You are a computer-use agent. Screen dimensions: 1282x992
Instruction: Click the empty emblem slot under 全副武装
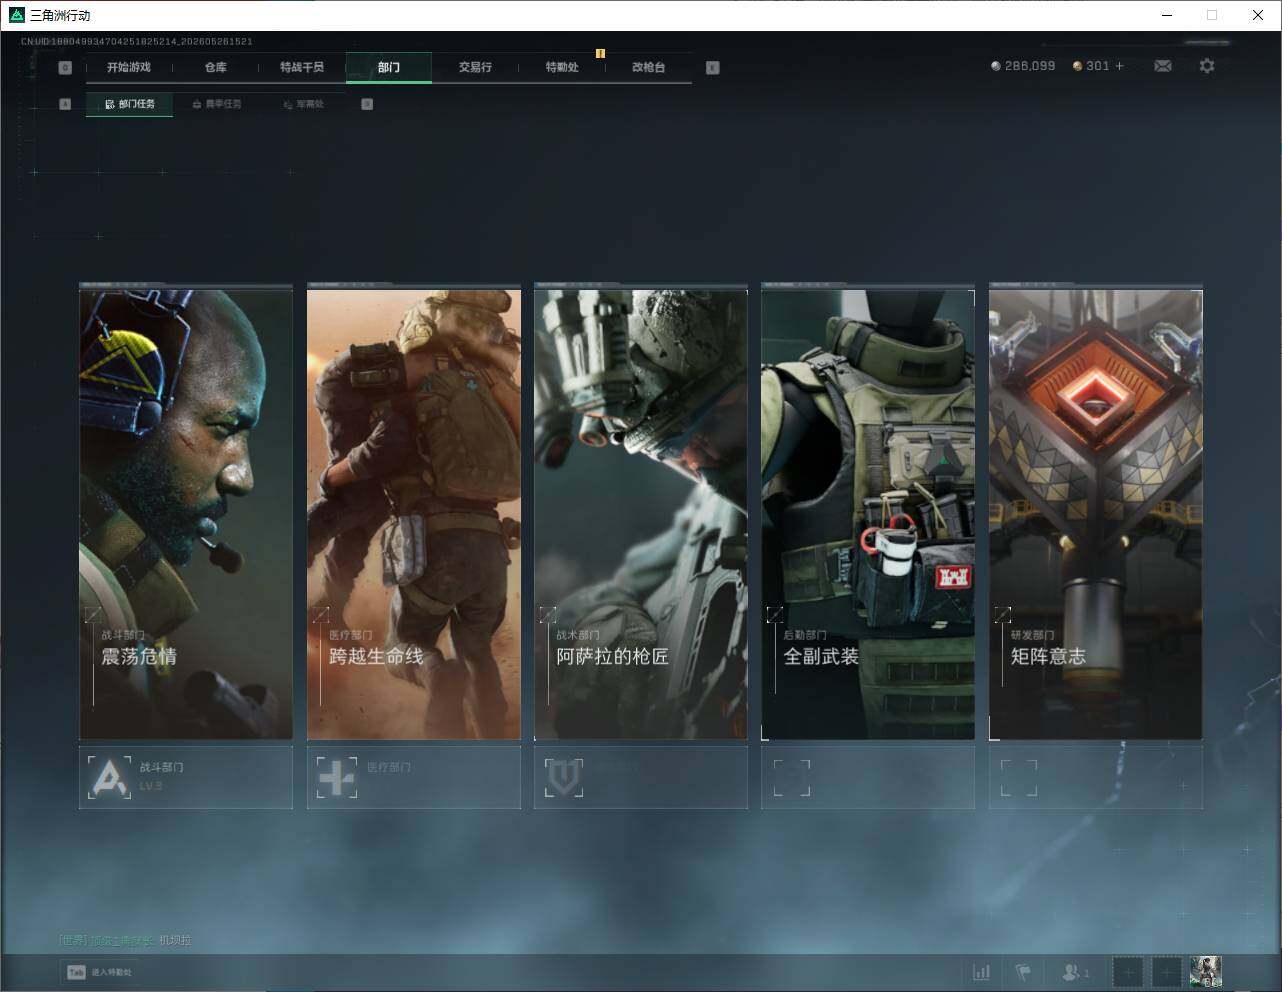click(791, 777)
